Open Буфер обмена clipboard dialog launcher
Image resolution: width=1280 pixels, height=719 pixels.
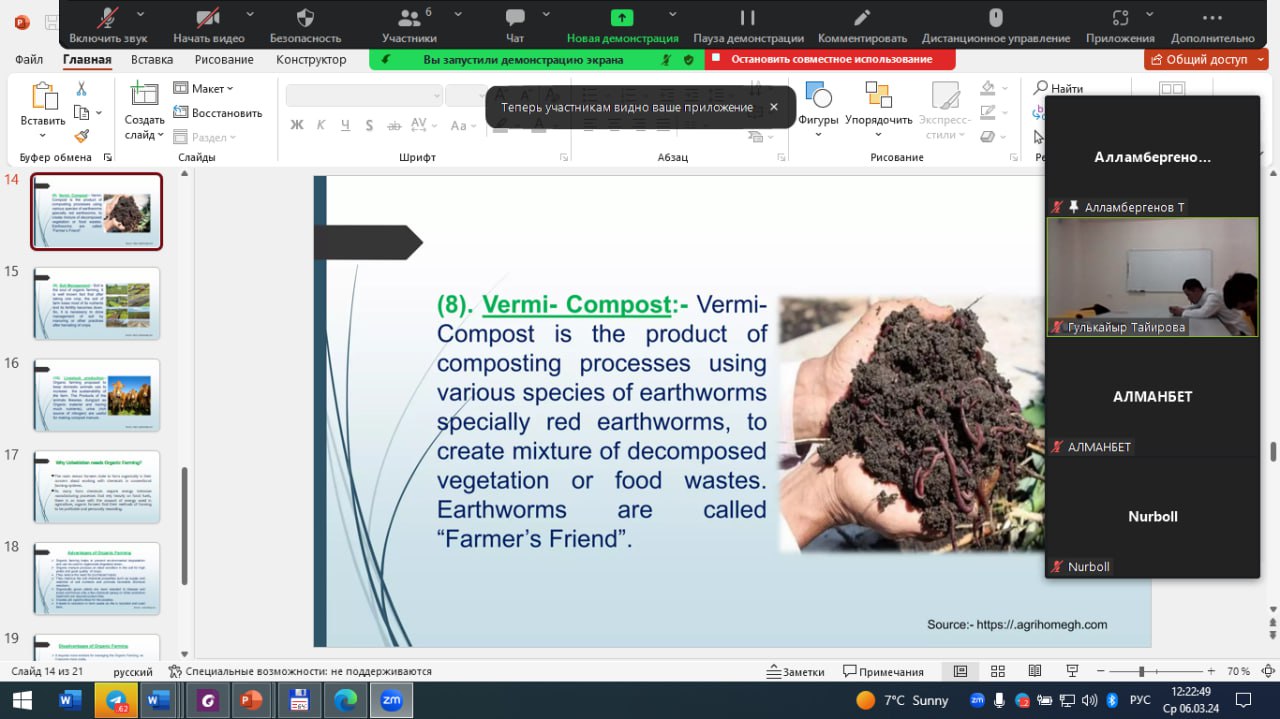(107, 158)
